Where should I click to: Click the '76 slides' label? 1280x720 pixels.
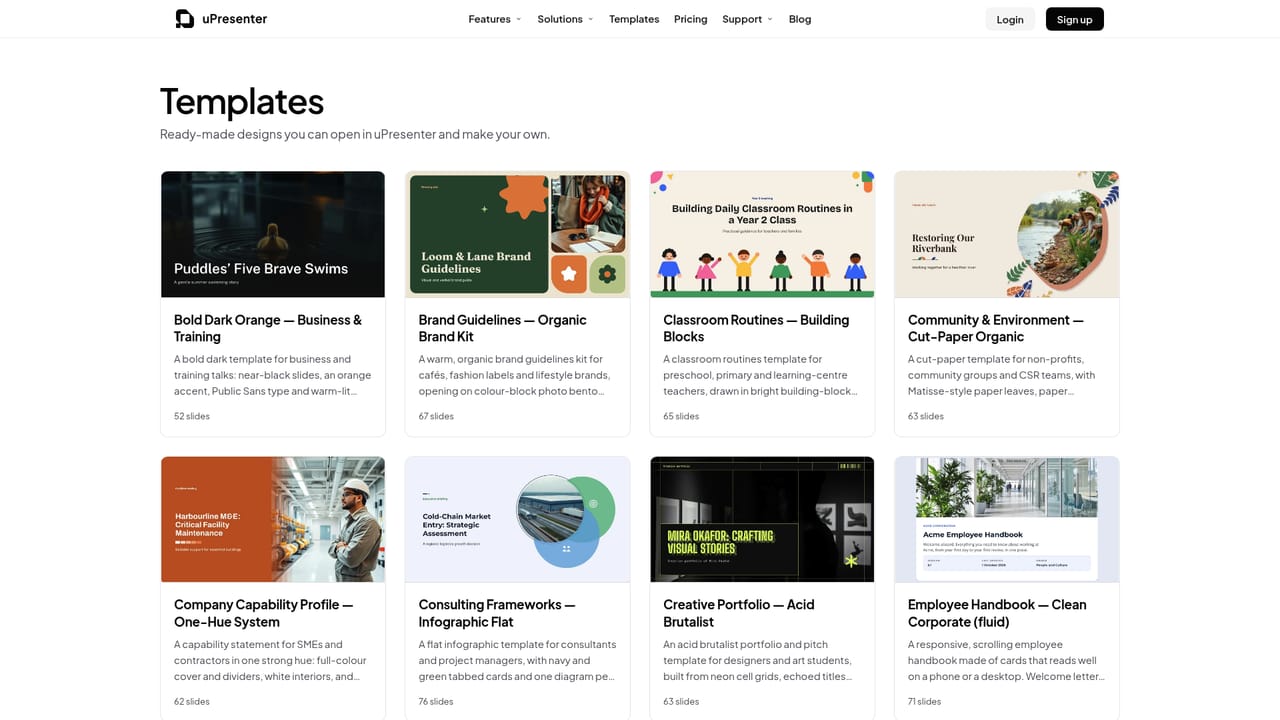coord(436,701)
